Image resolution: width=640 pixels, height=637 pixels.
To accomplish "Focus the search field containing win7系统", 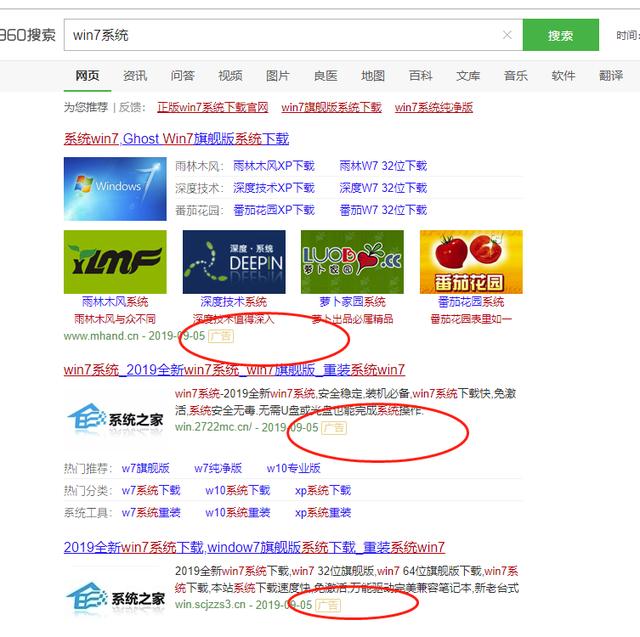I will tap(293, 35).
